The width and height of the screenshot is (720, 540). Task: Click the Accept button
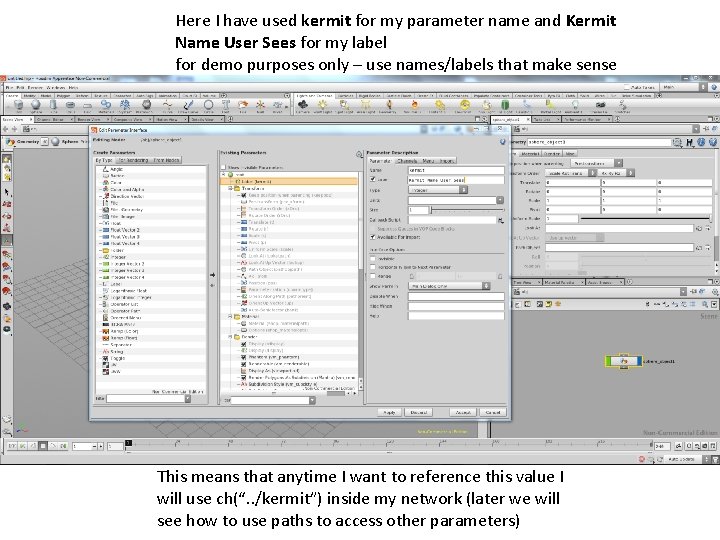click(463, 412)
